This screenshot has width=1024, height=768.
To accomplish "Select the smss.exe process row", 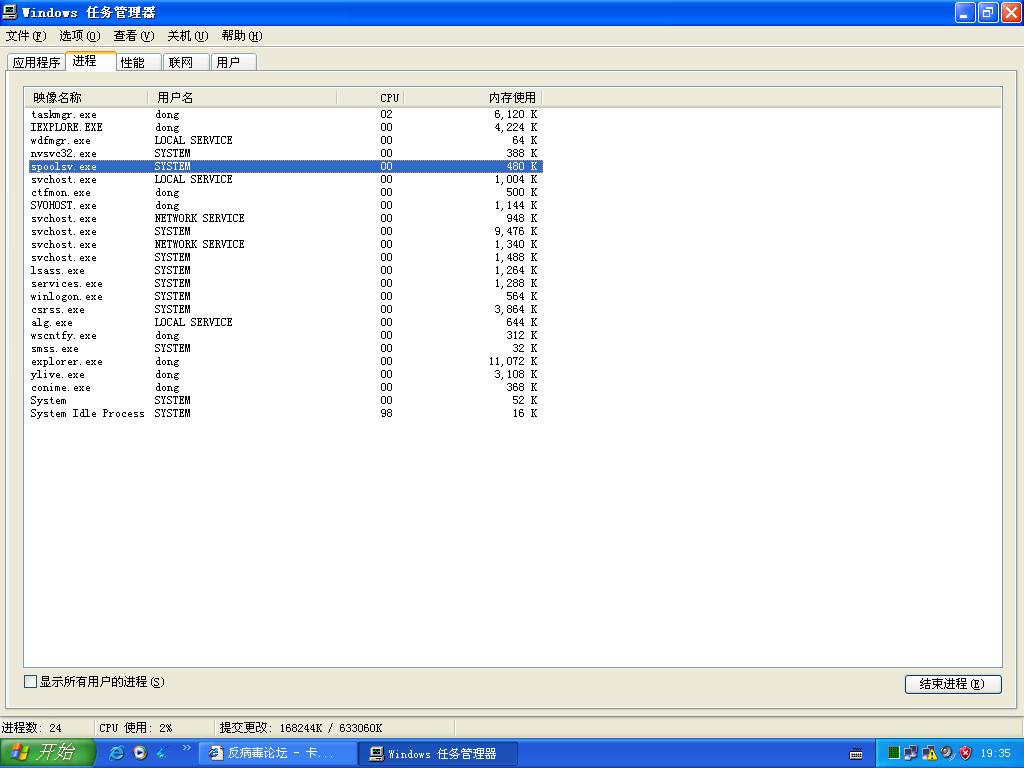I will 285,349.
